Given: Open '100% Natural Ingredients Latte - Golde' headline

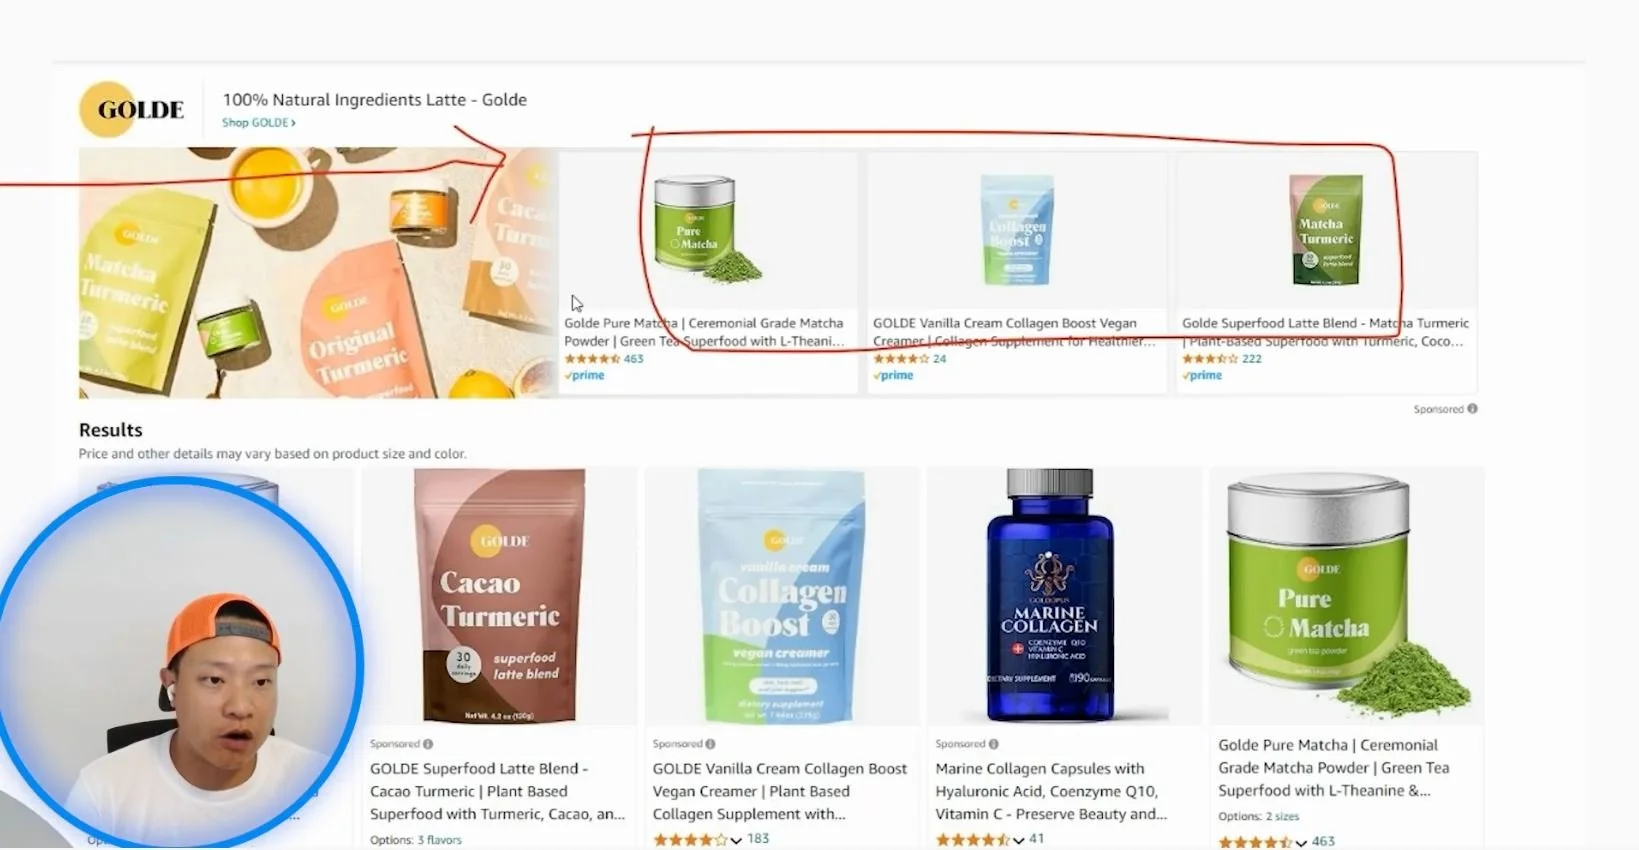Looking at the screenshot, I should [x=375, y=100].
